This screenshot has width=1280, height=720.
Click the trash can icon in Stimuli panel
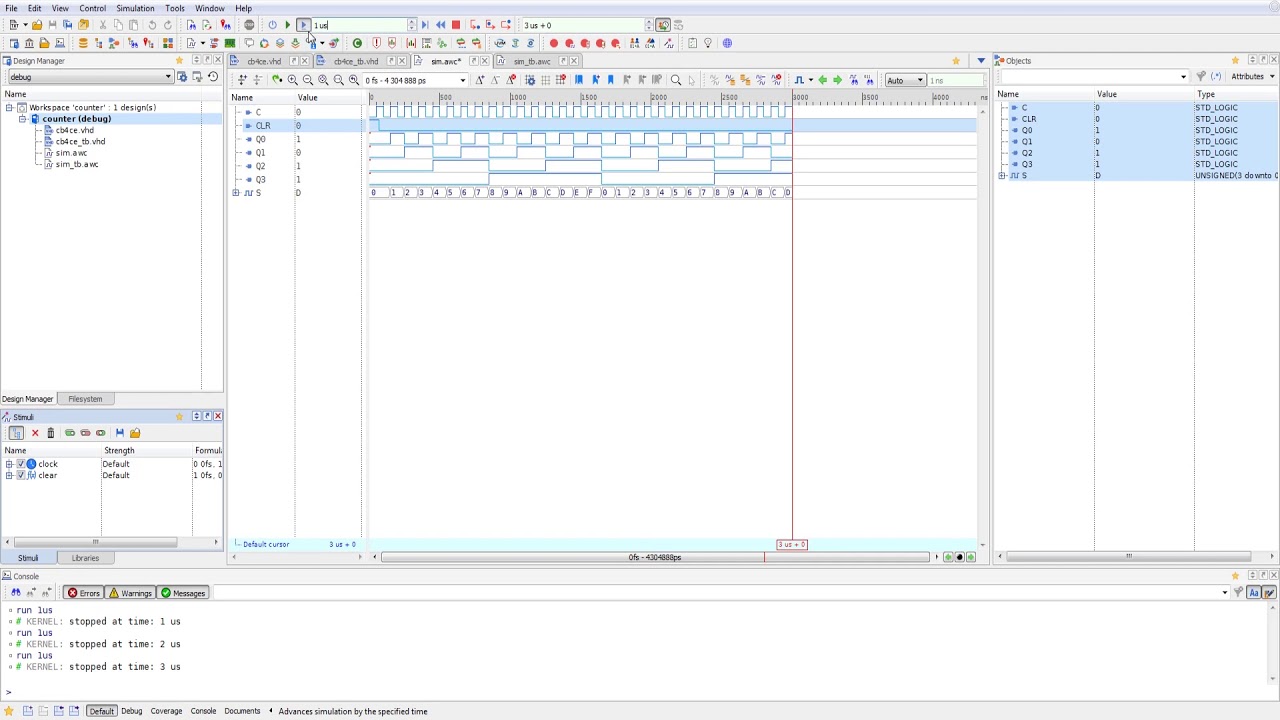point(50,433)
